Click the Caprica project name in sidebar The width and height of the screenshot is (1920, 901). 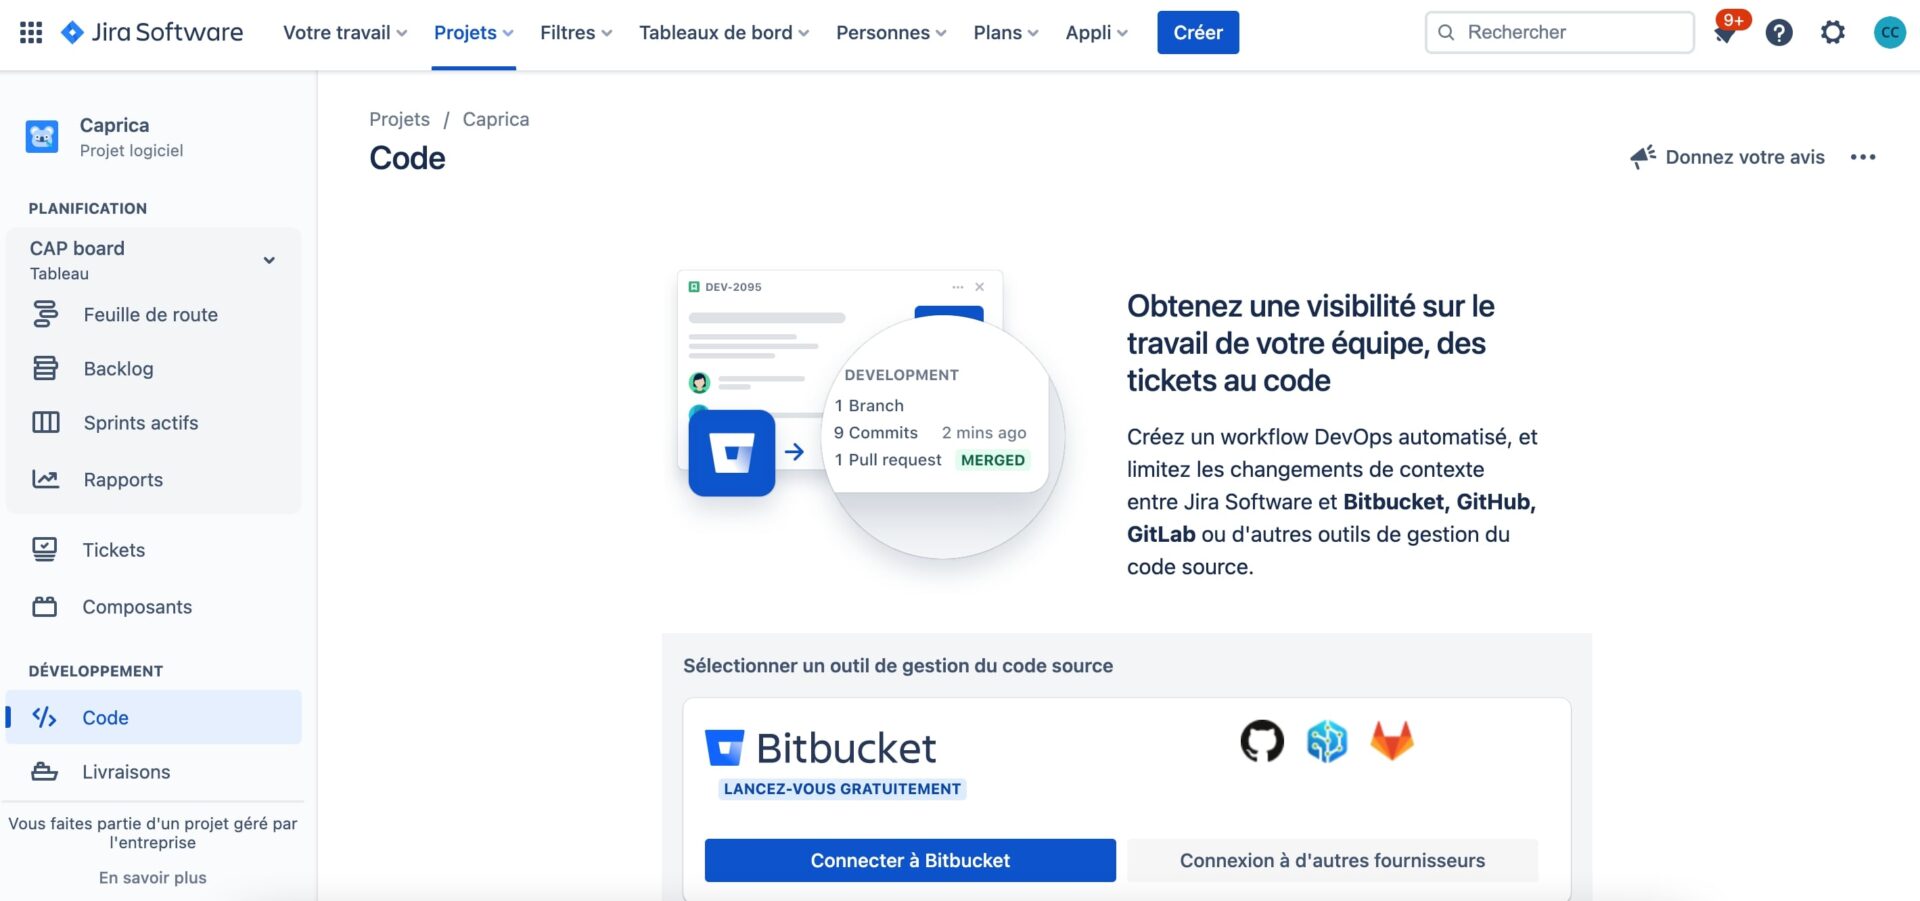coord(114,125)
